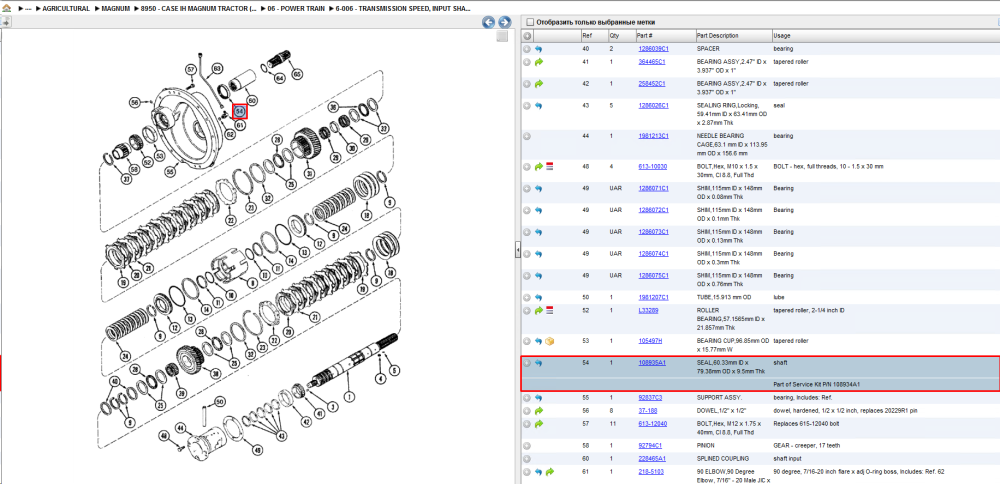Image resolution: width=1000 pixels, height=484 pixels.
Task: Sort by the Ref column header
Action: click(587, 36)
